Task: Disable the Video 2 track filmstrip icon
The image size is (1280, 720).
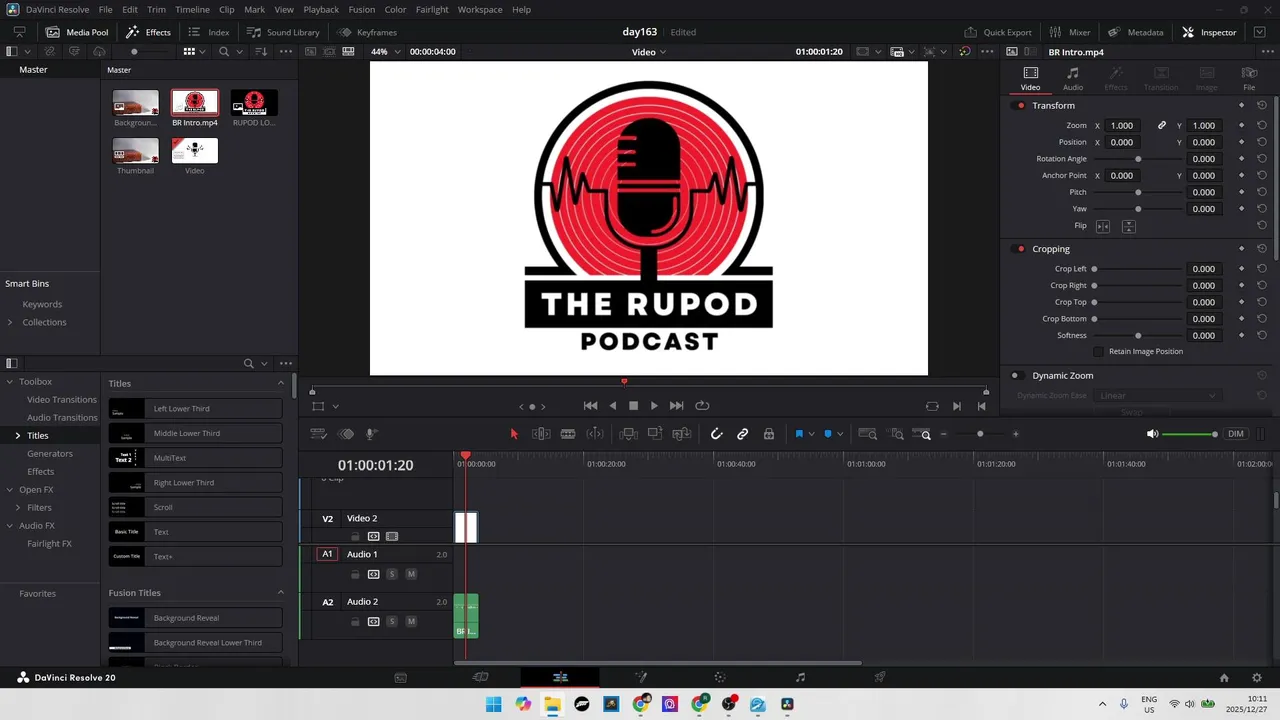Action: click(392, 537)
